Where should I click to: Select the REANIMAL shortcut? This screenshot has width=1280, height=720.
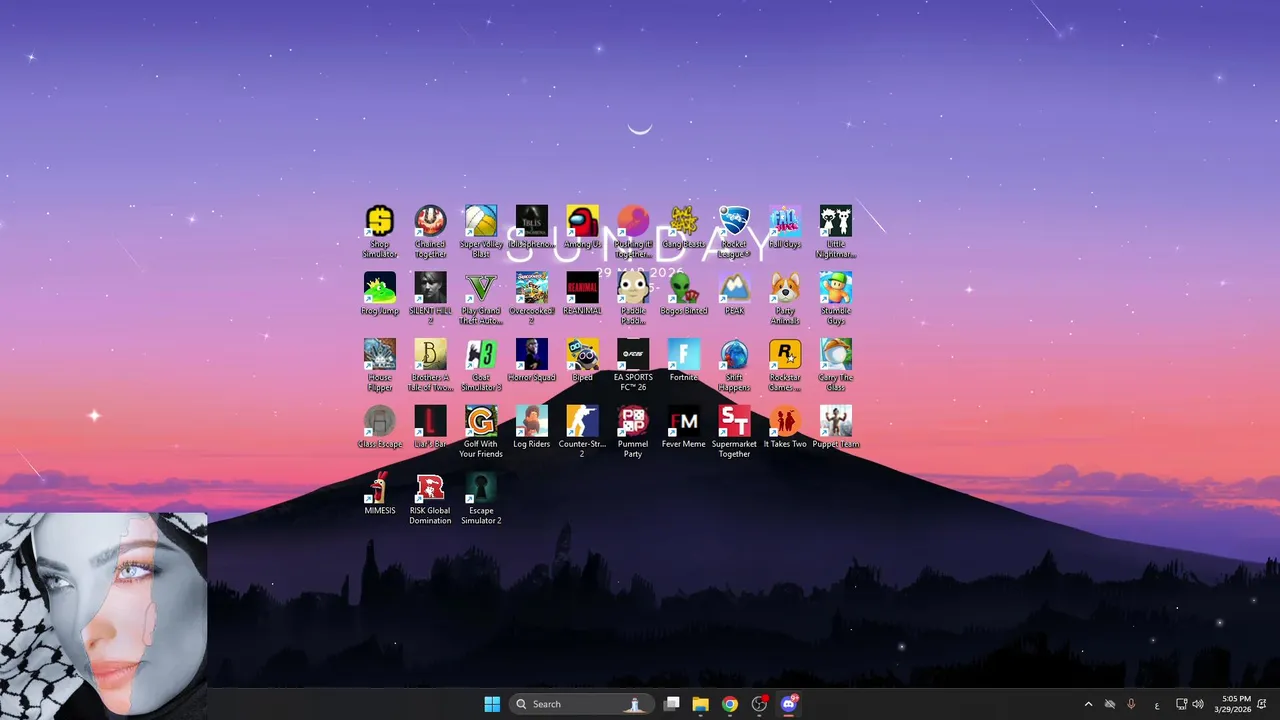click(x=582, y=294)
